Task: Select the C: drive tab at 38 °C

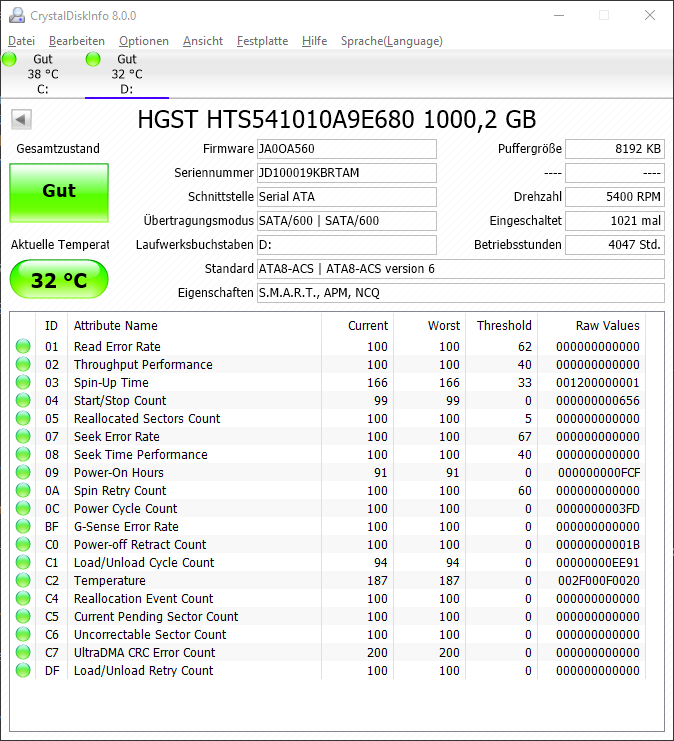Action: pos(43,74)
